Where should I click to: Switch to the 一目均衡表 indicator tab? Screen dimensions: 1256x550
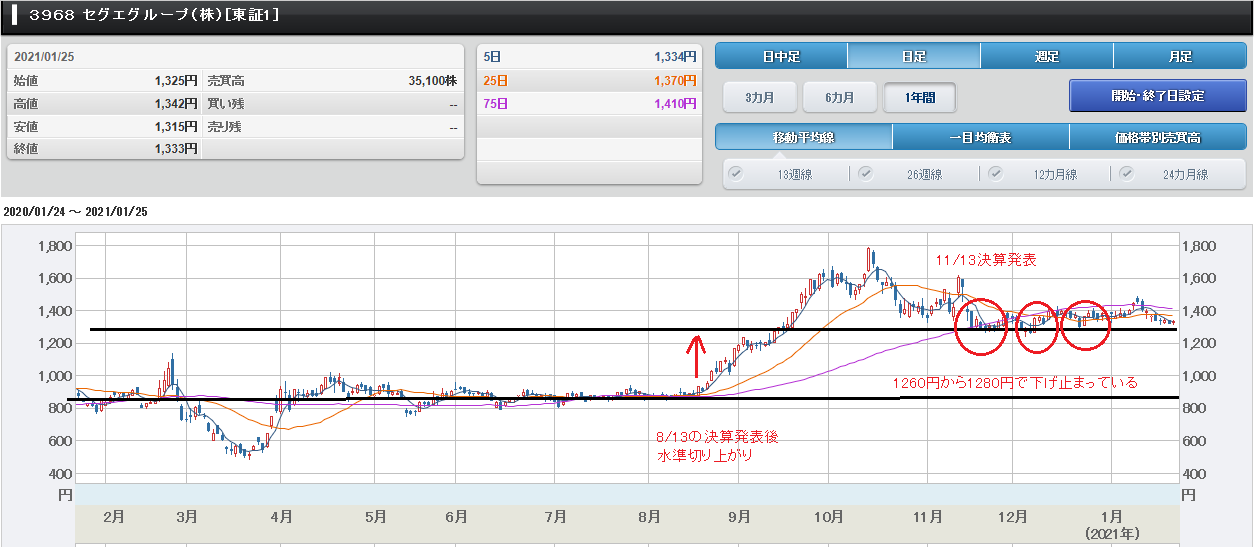point(980,137)
